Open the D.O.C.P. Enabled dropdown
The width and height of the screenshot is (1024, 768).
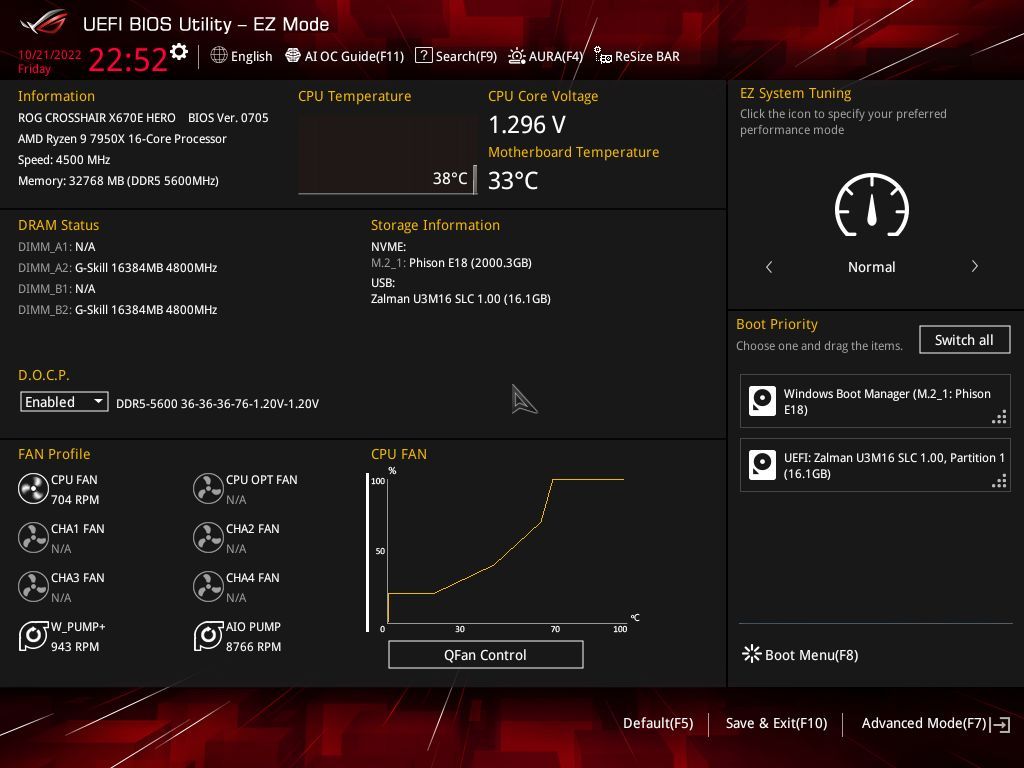pyautogui.click(x=64, y=402)
